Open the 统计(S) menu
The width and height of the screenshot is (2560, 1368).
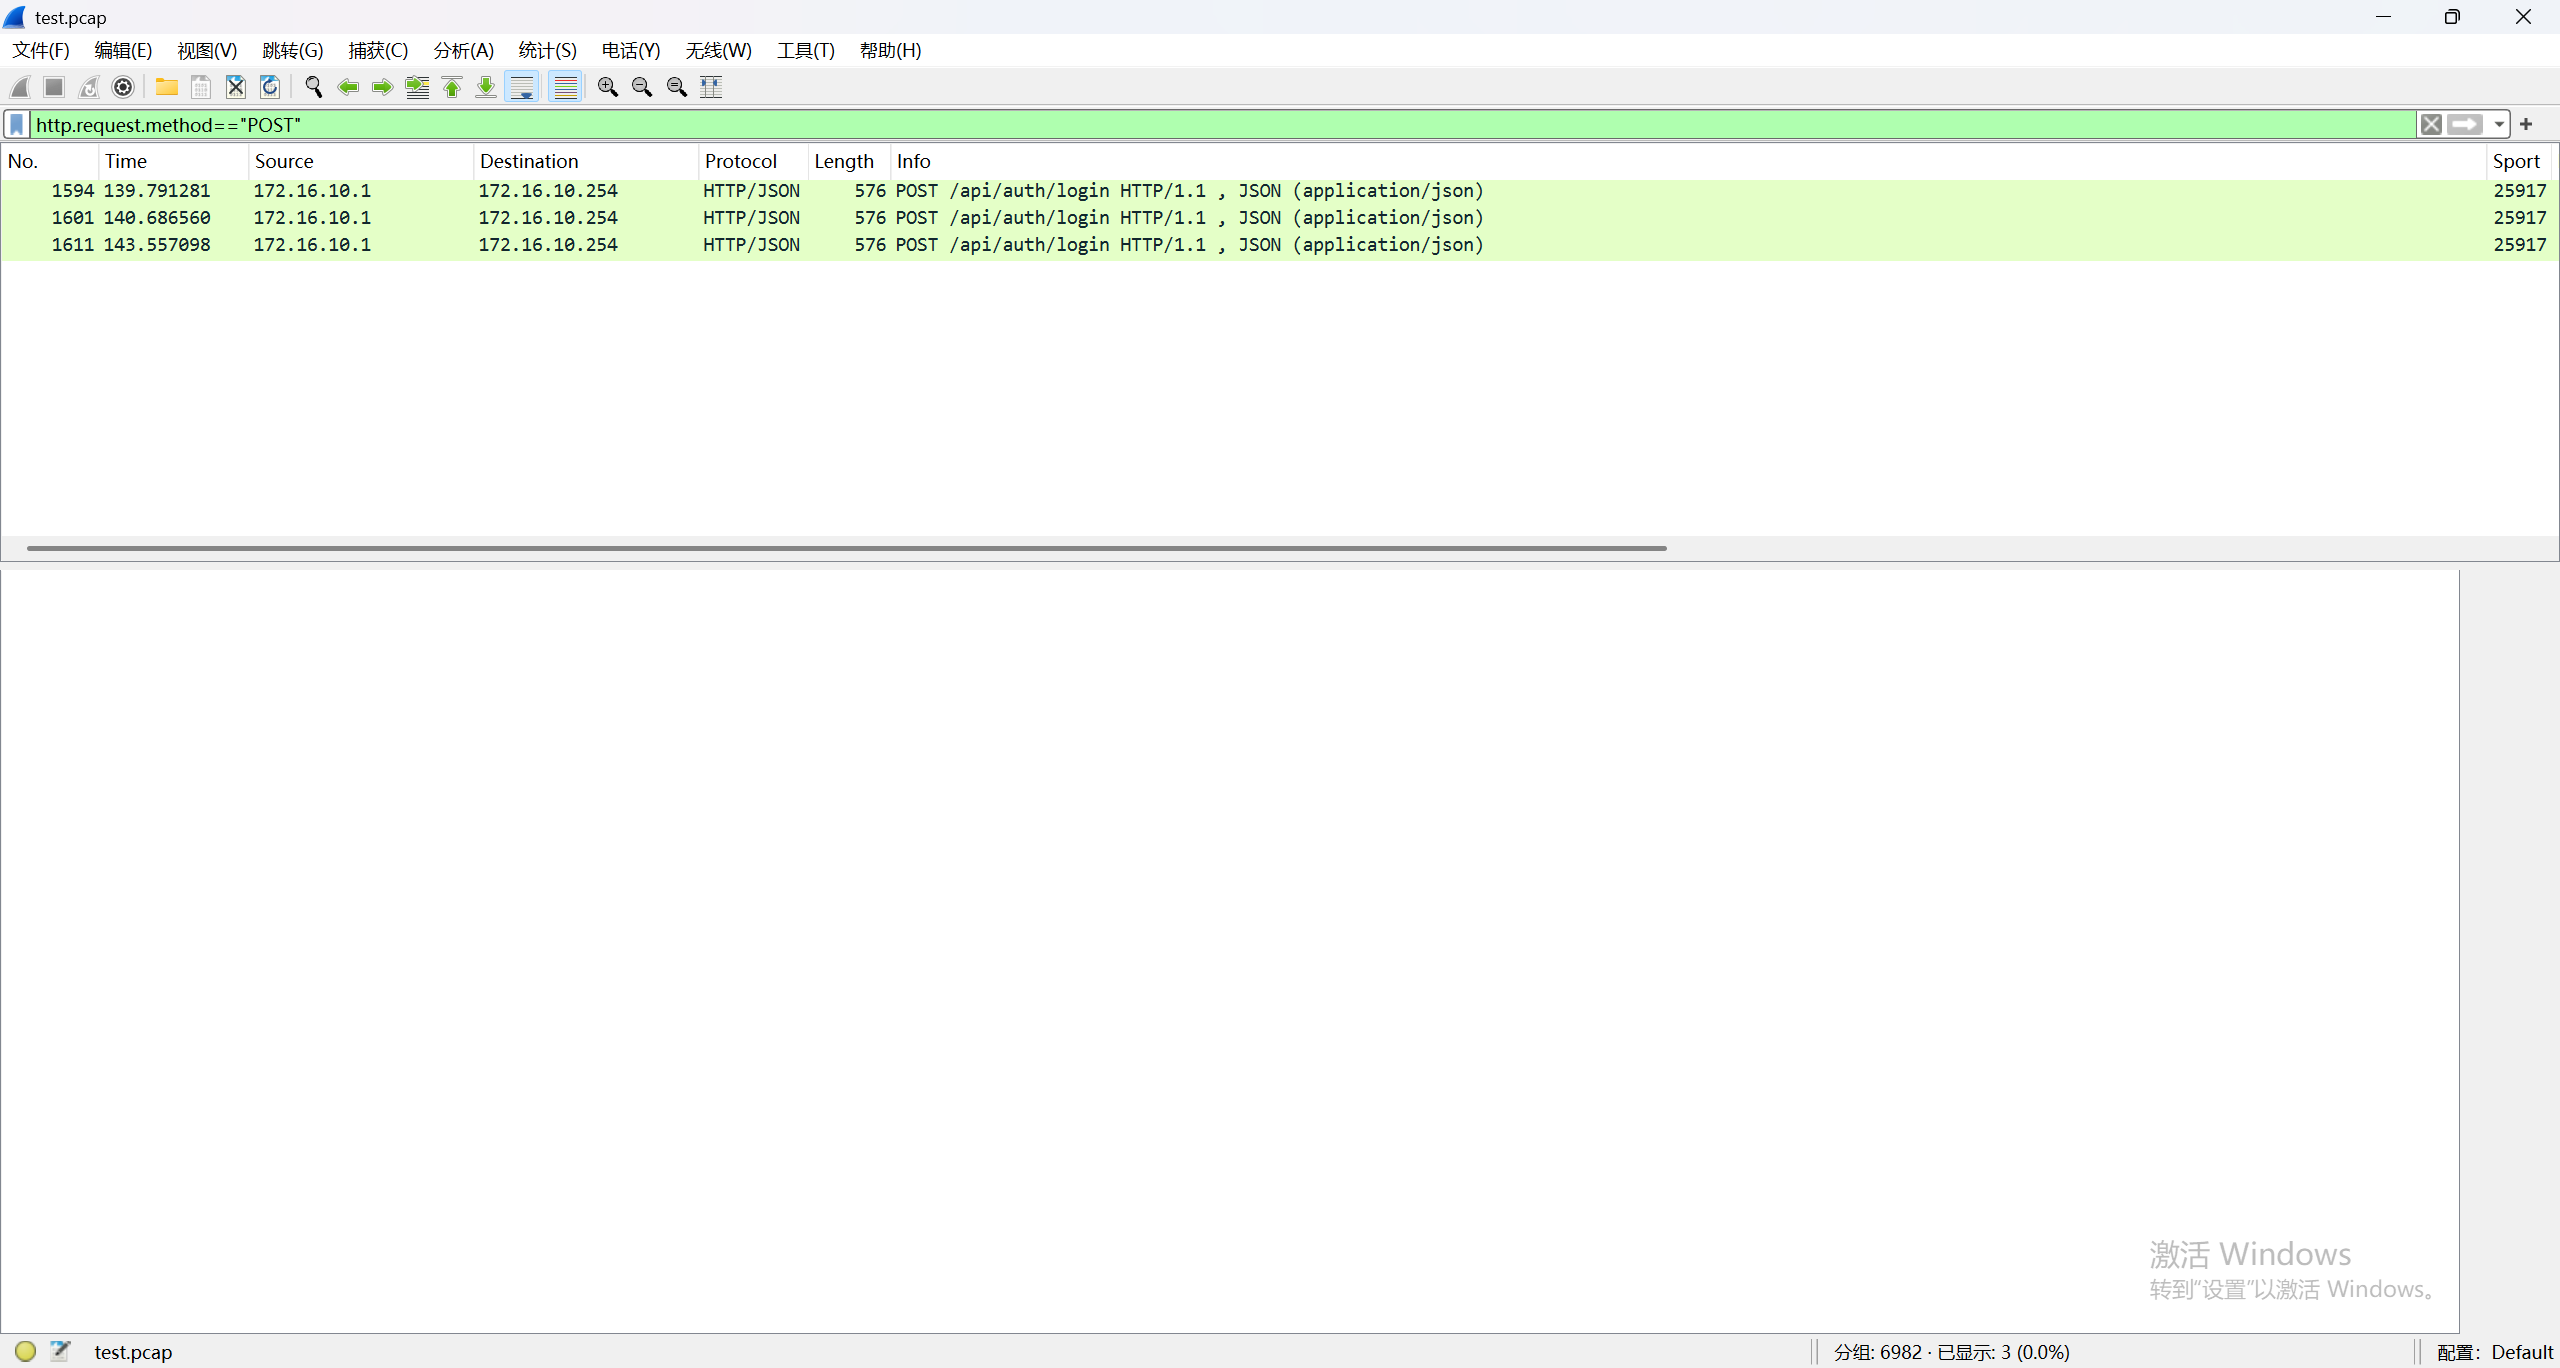click(x=547, y=50)
